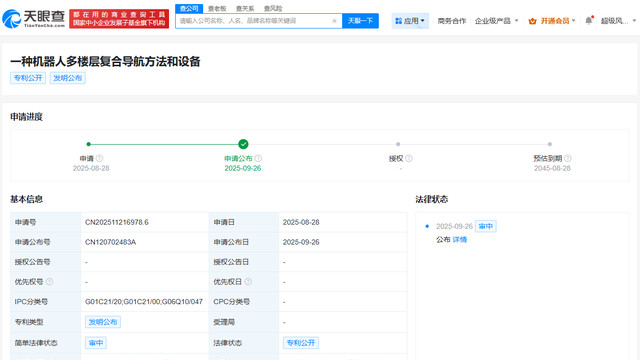Viewport: 640px width, 360px height.
Task: Open the notification bell
Action: click(x=589, y=20)
